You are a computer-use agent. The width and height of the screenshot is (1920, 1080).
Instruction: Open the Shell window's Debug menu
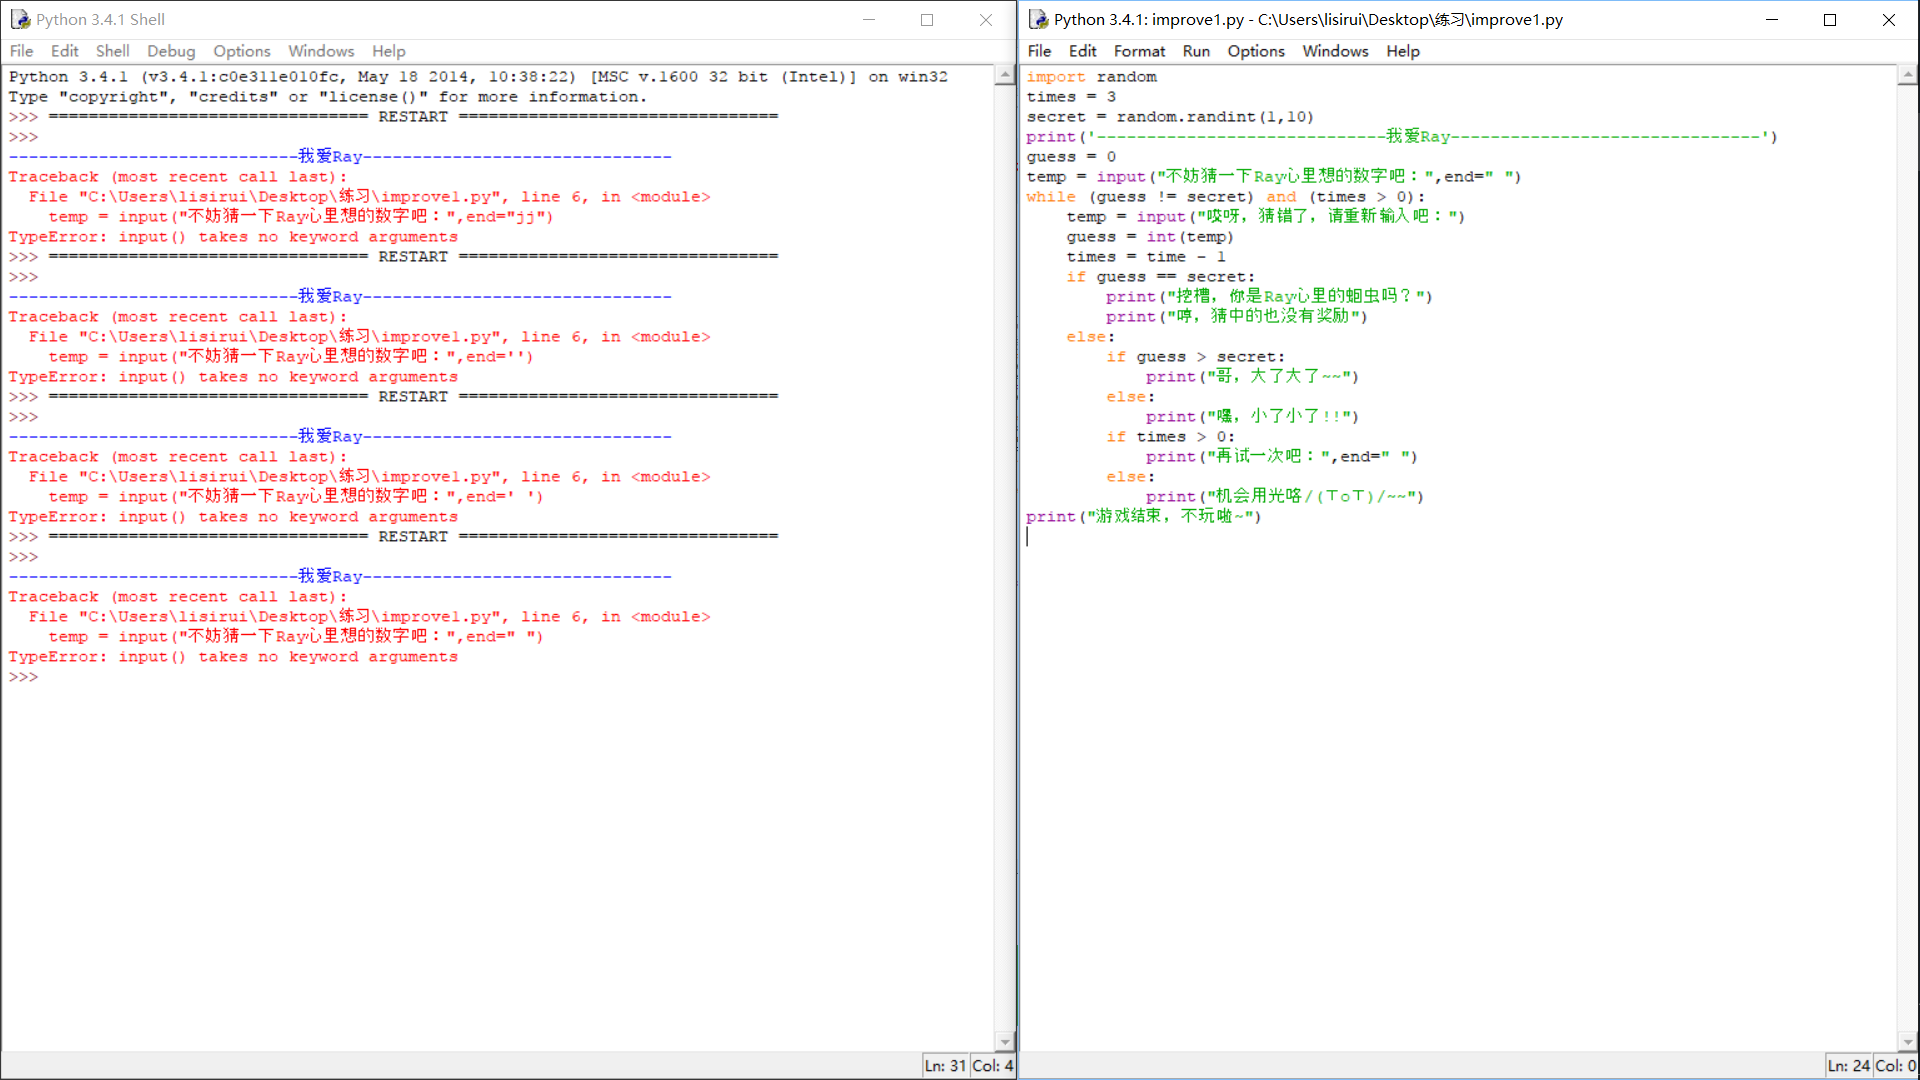point(171,51)
